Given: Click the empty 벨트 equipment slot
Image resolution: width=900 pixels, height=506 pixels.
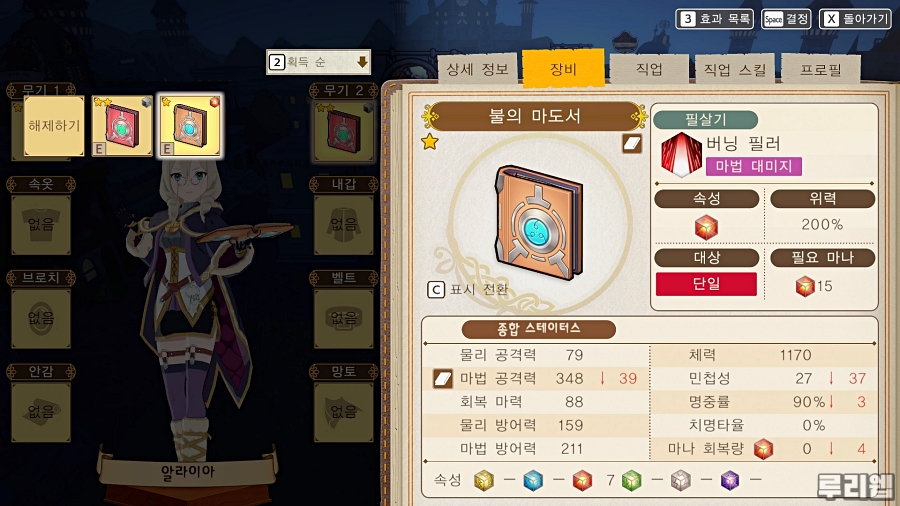Looking at the screenshot, I should pos(343,318).
